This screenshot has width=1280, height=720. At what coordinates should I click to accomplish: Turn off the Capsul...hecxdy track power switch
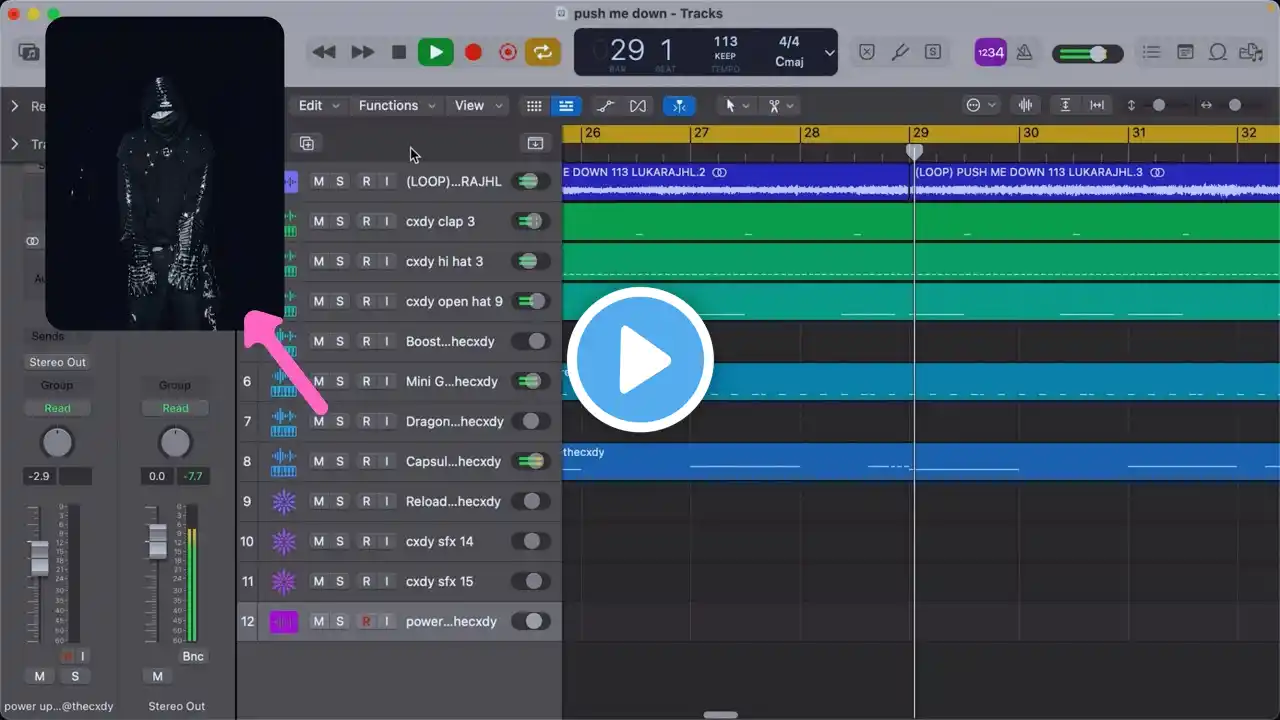coord(530,461)
